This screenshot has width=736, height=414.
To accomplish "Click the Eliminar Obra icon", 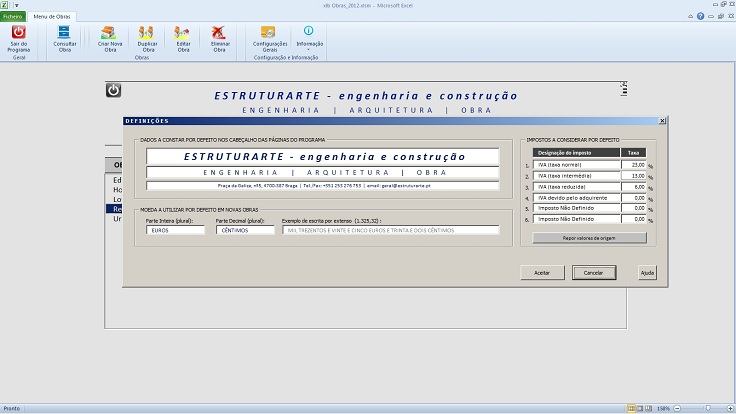I will coord(218,33).
